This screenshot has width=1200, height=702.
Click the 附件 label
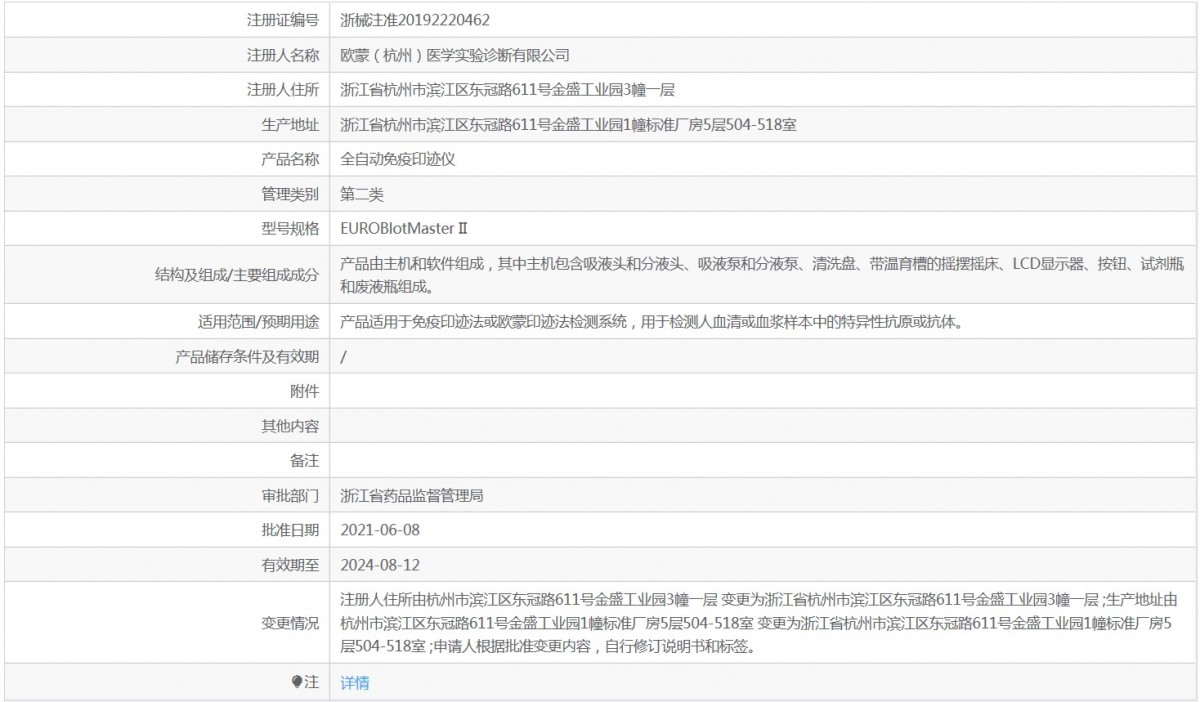point(304,391)
